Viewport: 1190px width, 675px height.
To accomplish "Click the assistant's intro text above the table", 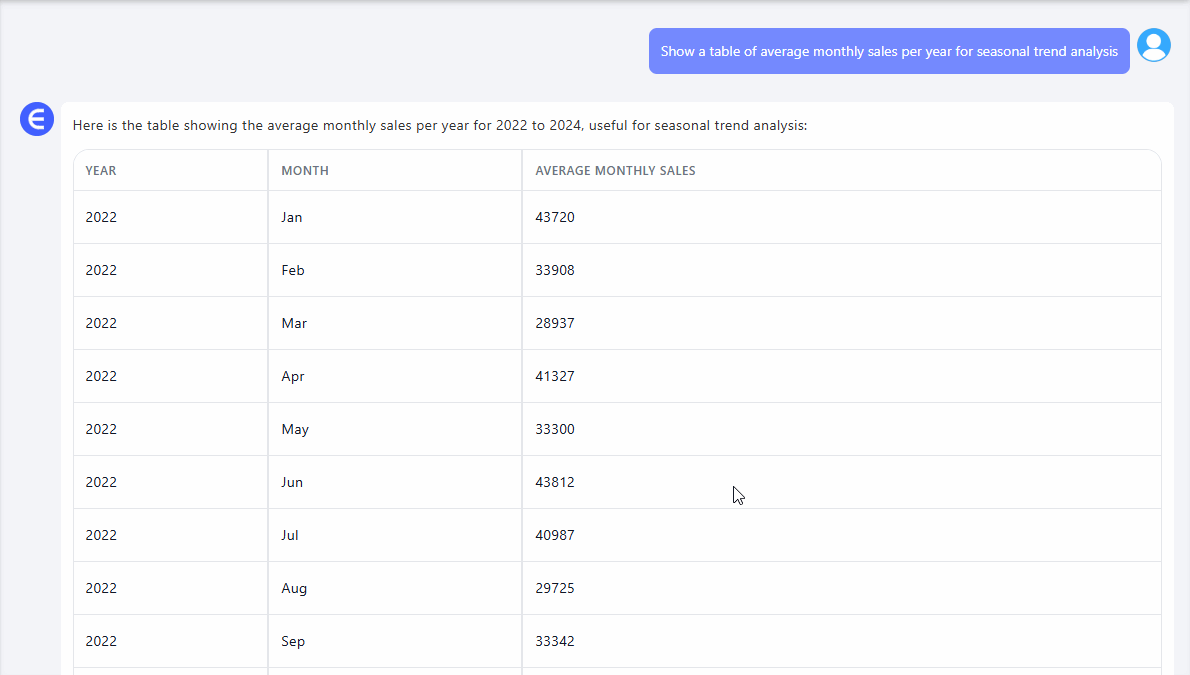I will tap(439, 126).
